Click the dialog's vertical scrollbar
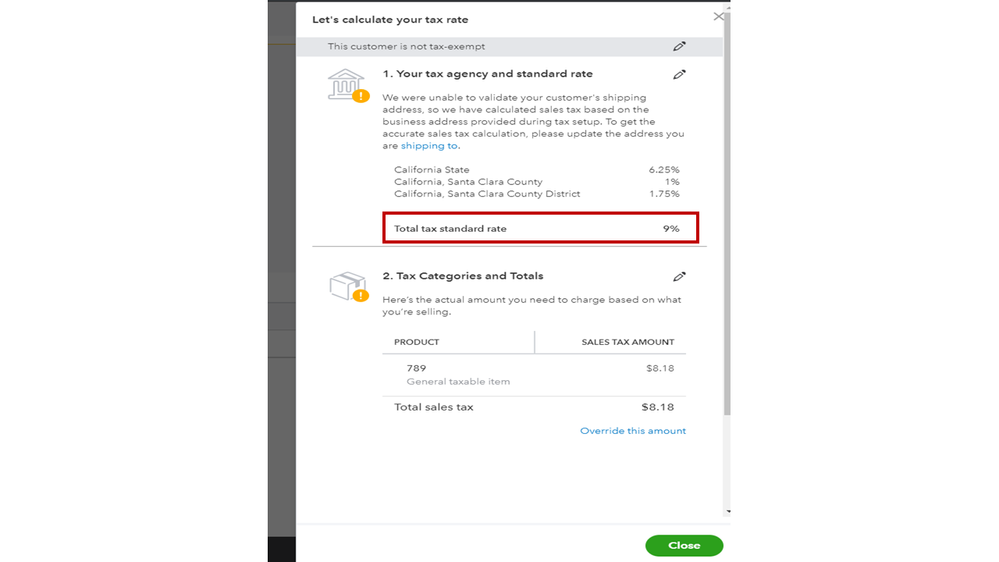 [727, 200]
